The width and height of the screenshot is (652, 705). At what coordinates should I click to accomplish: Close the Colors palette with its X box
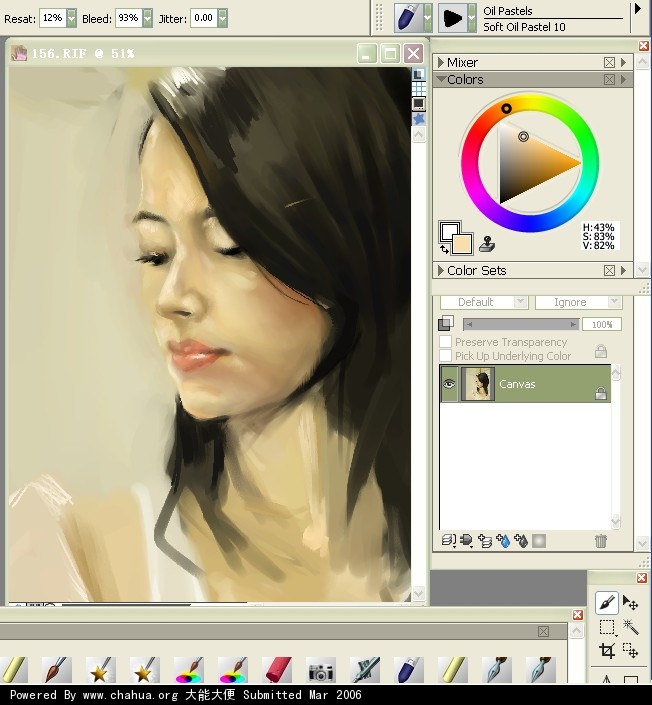tap(609, 80)
